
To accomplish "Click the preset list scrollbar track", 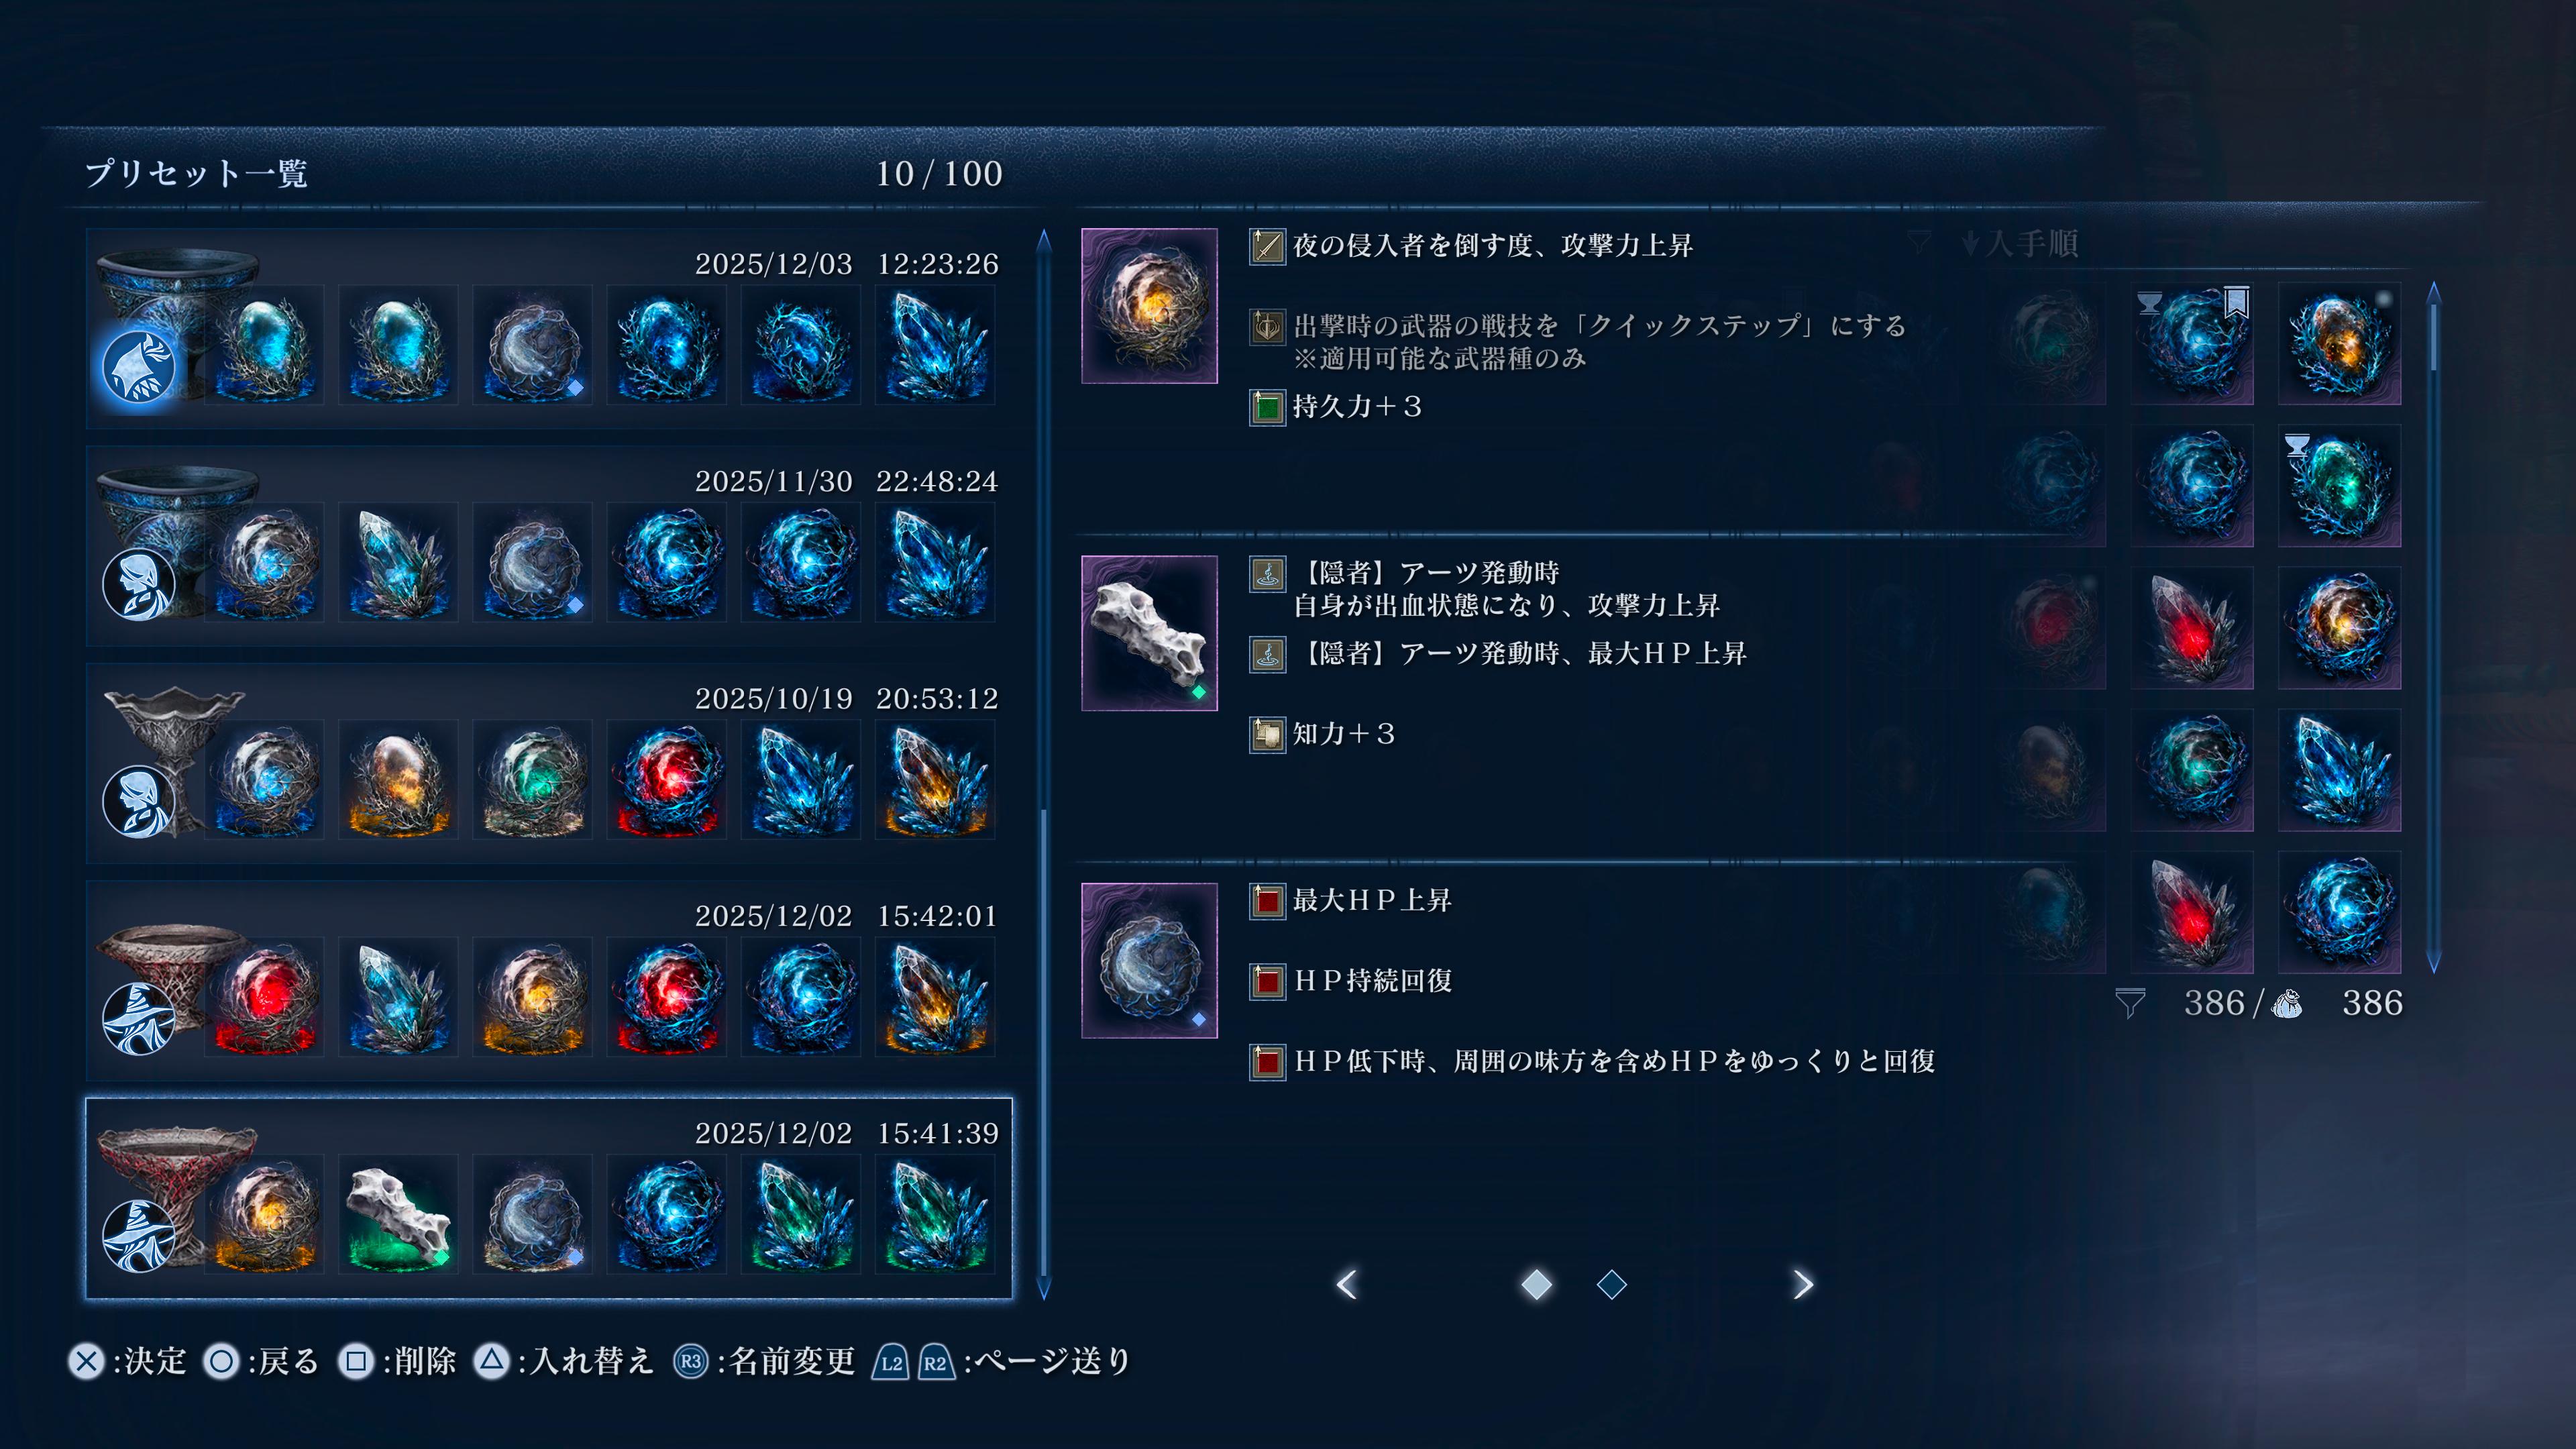I will [x=1044, y=764].
